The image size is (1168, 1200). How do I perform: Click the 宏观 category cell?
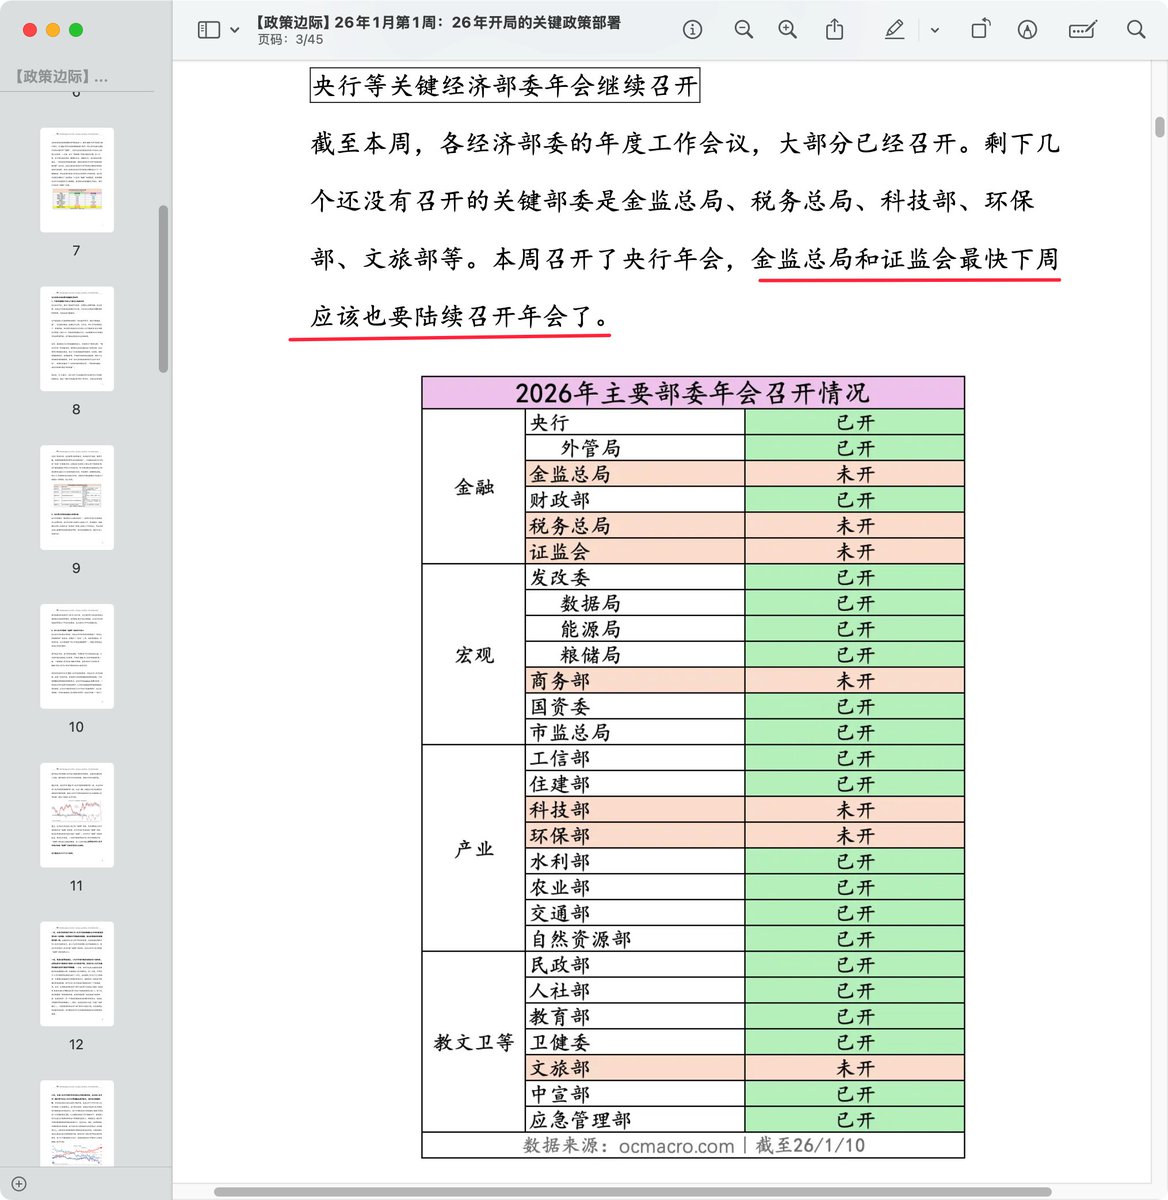tap(474, 655)
